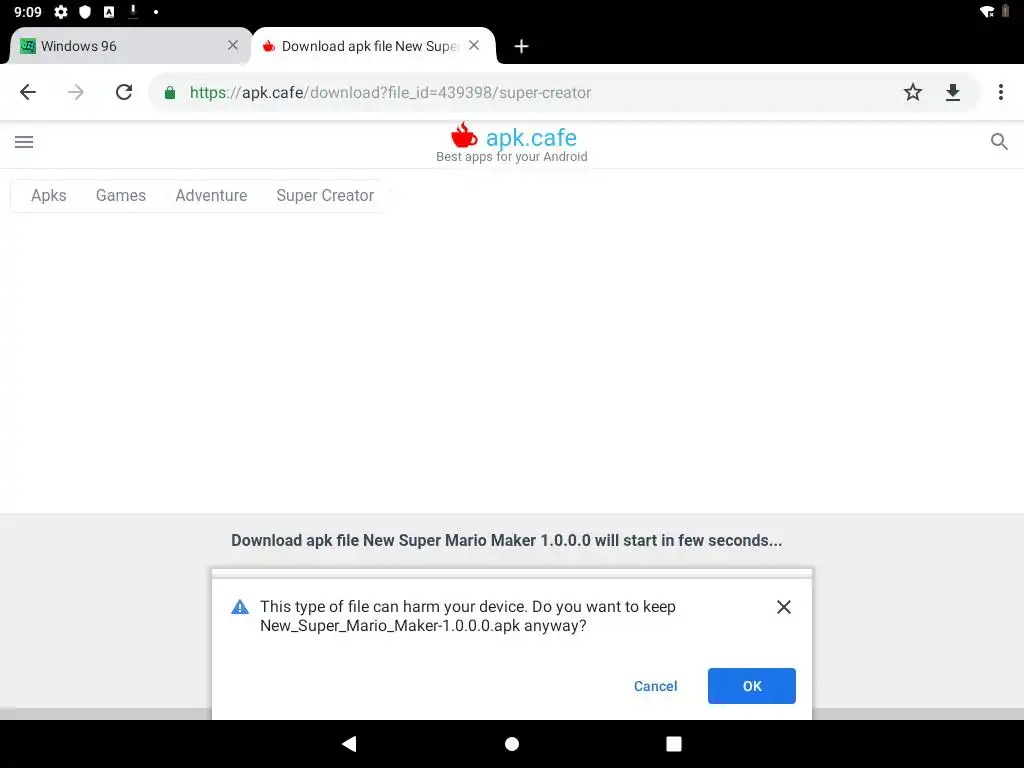The height and width of the screenshot is (768, 1024).
Task: Close the Download apk file tab
Action: [474, 45]
